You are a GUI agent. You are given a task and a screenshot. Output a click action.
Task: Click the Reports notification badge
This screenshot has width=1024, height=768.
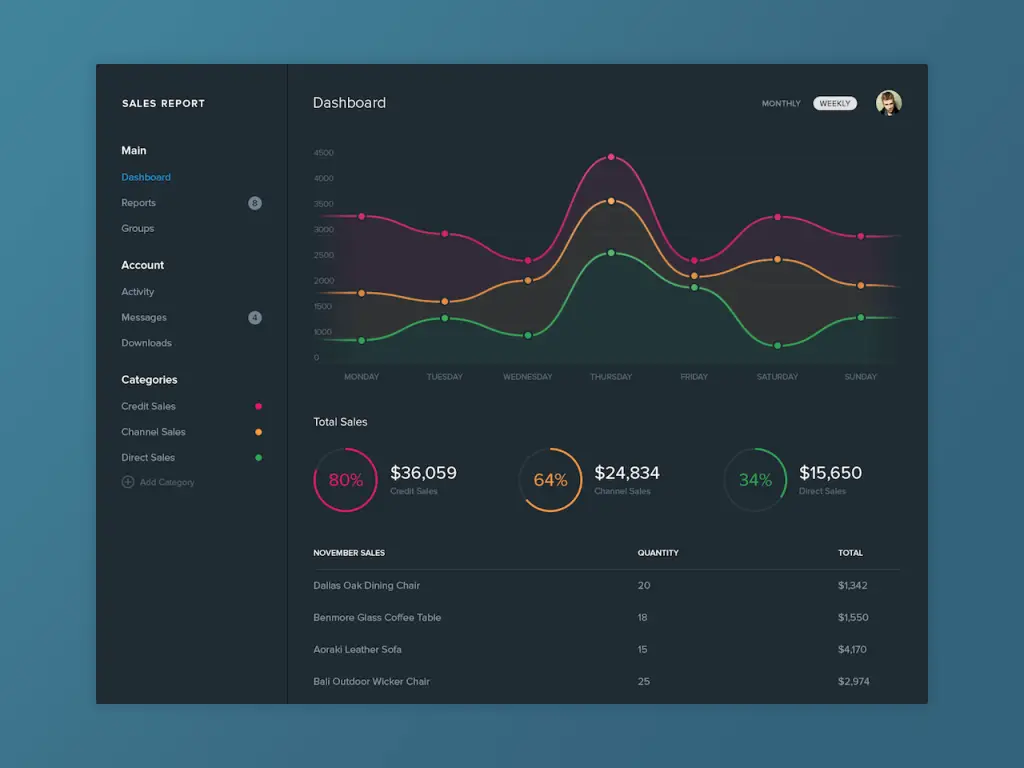click(x=254, y=203)
